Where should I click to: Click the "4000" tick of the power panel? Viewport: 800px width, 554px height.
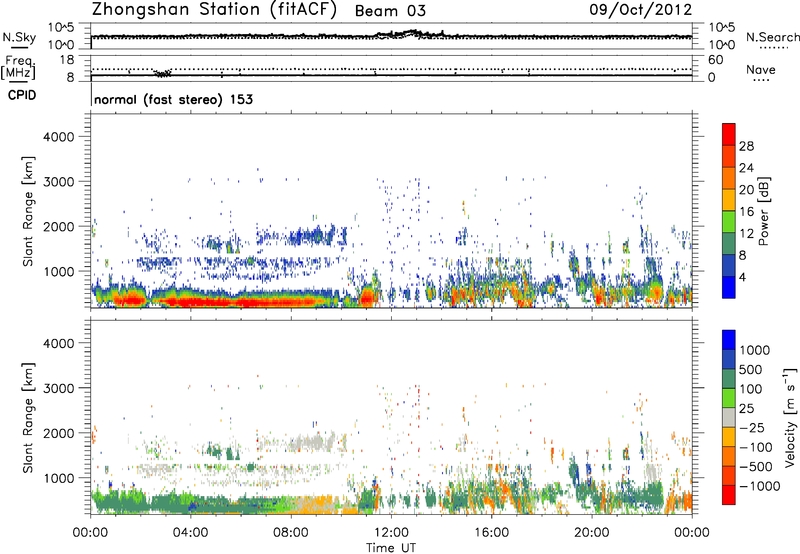click(x=58, y=137)
